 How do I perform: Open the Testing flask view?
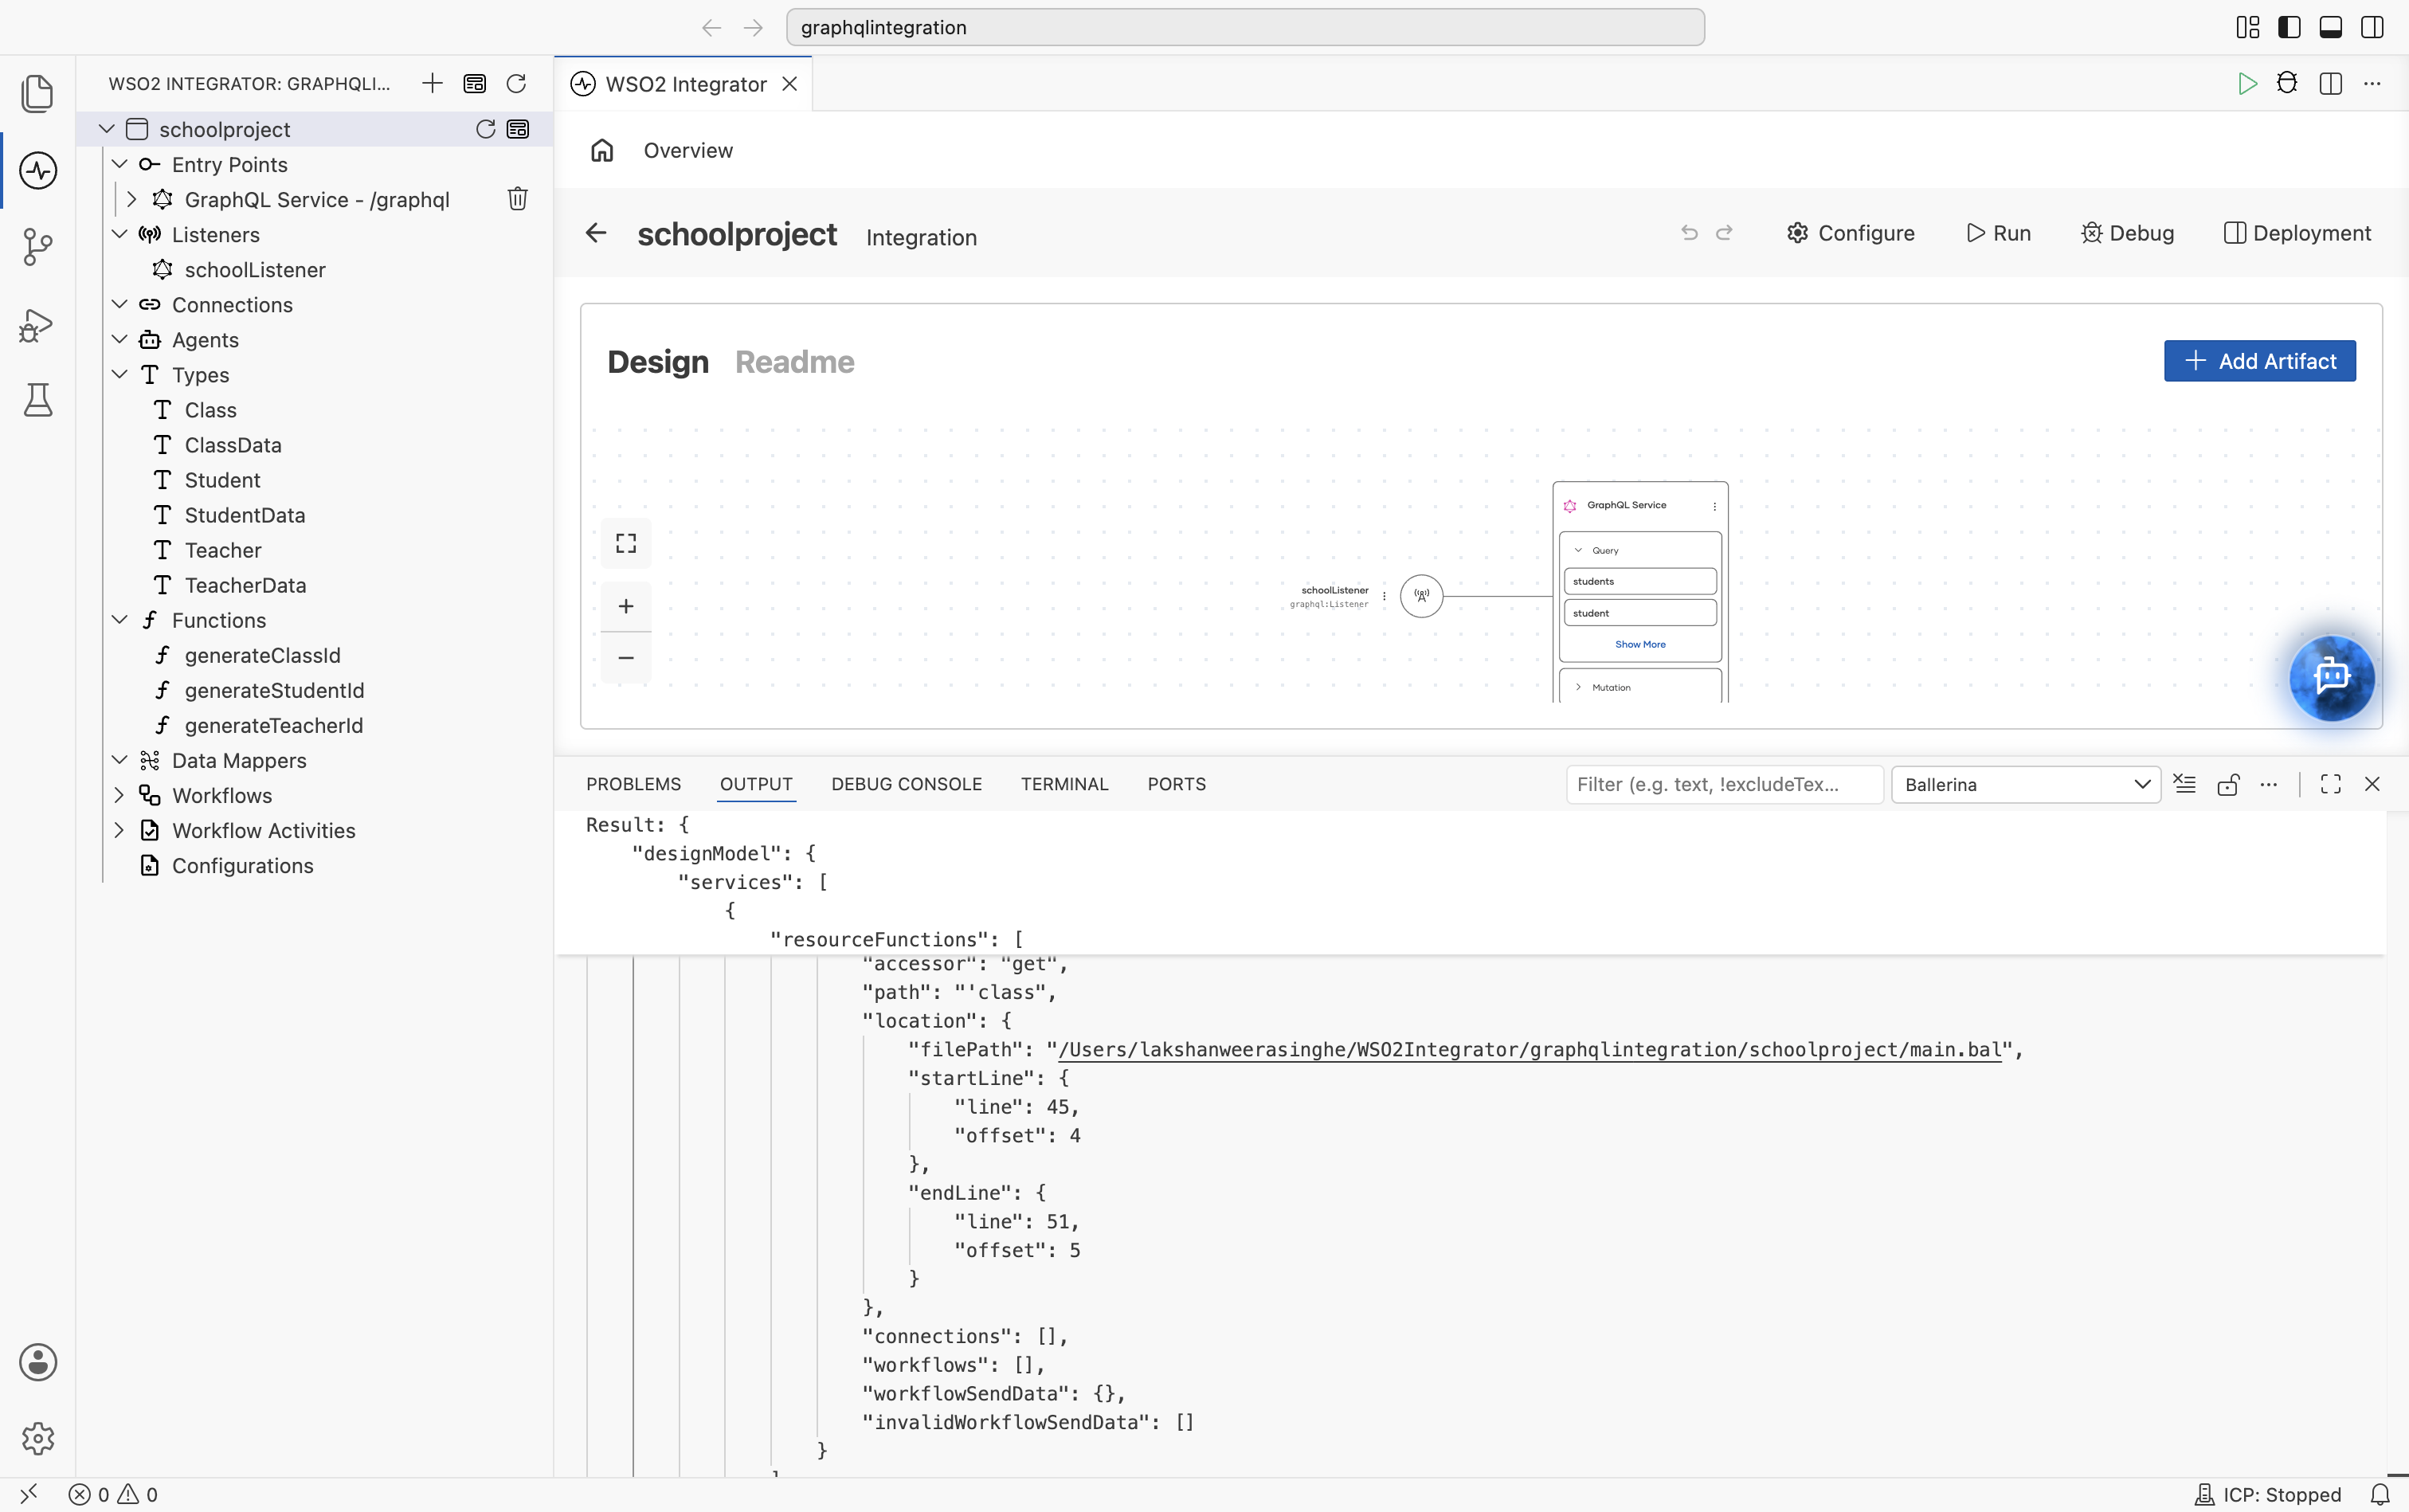pyautogui.click(x=38, y=400)
